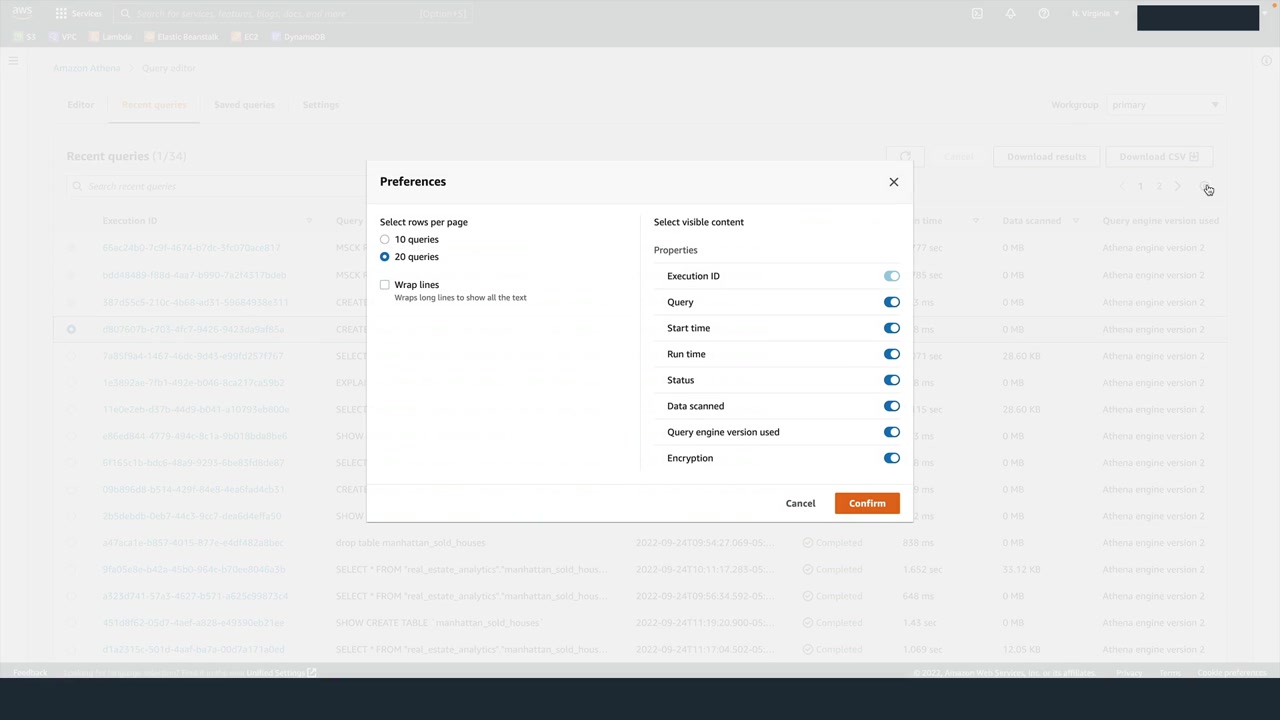Open the EC2 favorite shortcut
Screen dimensions: 1280x720
click(x=245, y=37)
